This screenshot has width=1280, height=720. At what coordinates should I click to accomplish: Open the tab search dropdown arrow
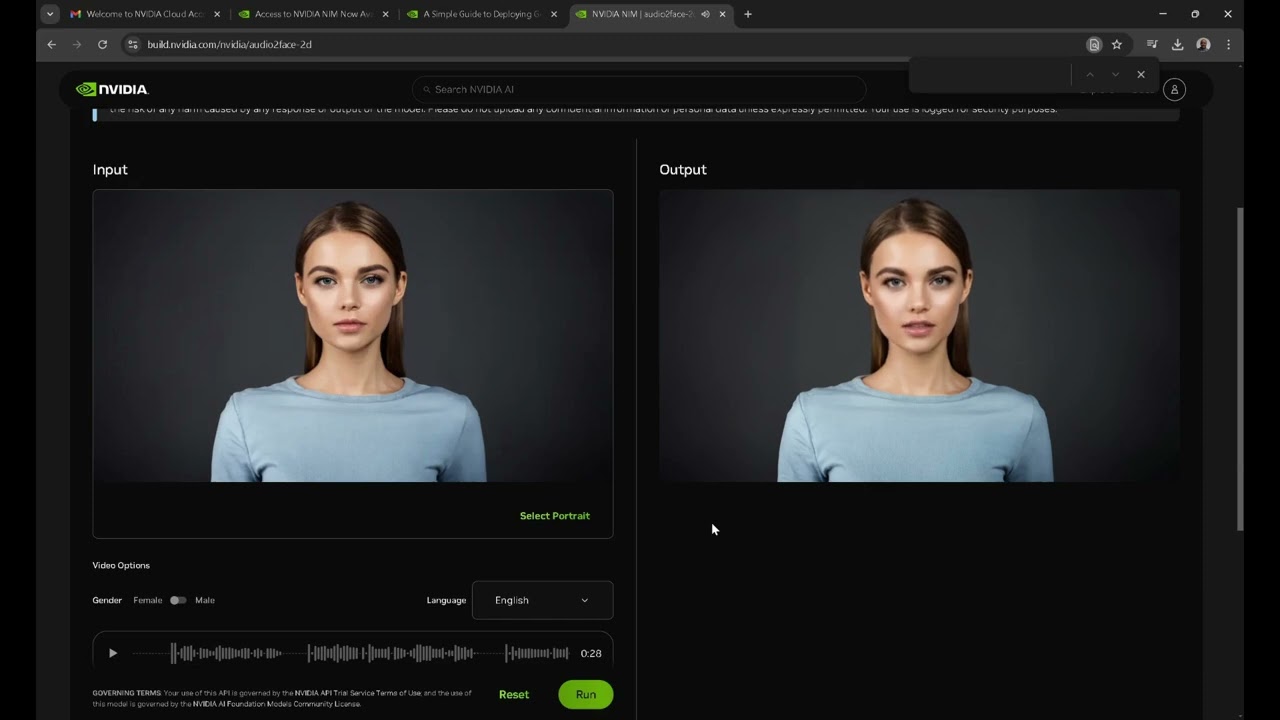click(x=49, y=14)
